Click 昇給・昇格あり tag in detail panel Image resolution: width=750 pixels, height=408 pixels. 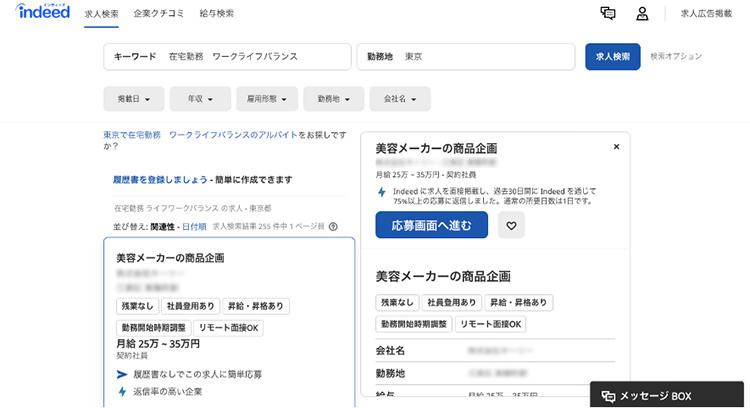[518, 302]
